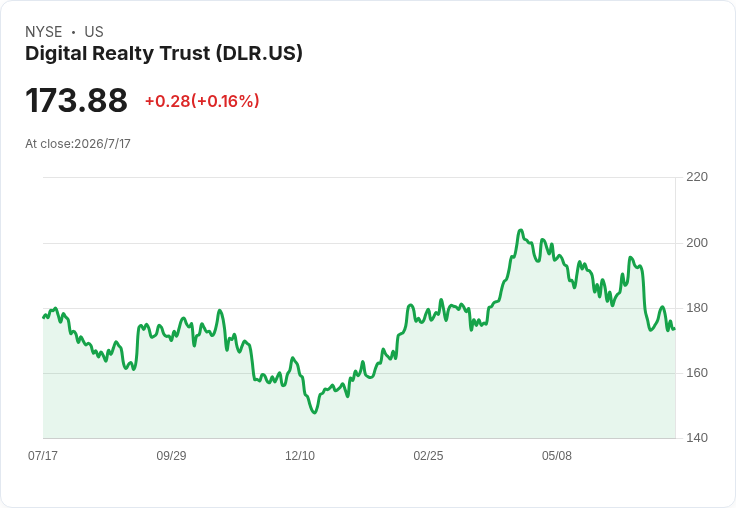Image resolution: width=736 pixels, height=508 pixels.
Task: Click the 09/29 date label on x-axis
Action: coord(171,455)
